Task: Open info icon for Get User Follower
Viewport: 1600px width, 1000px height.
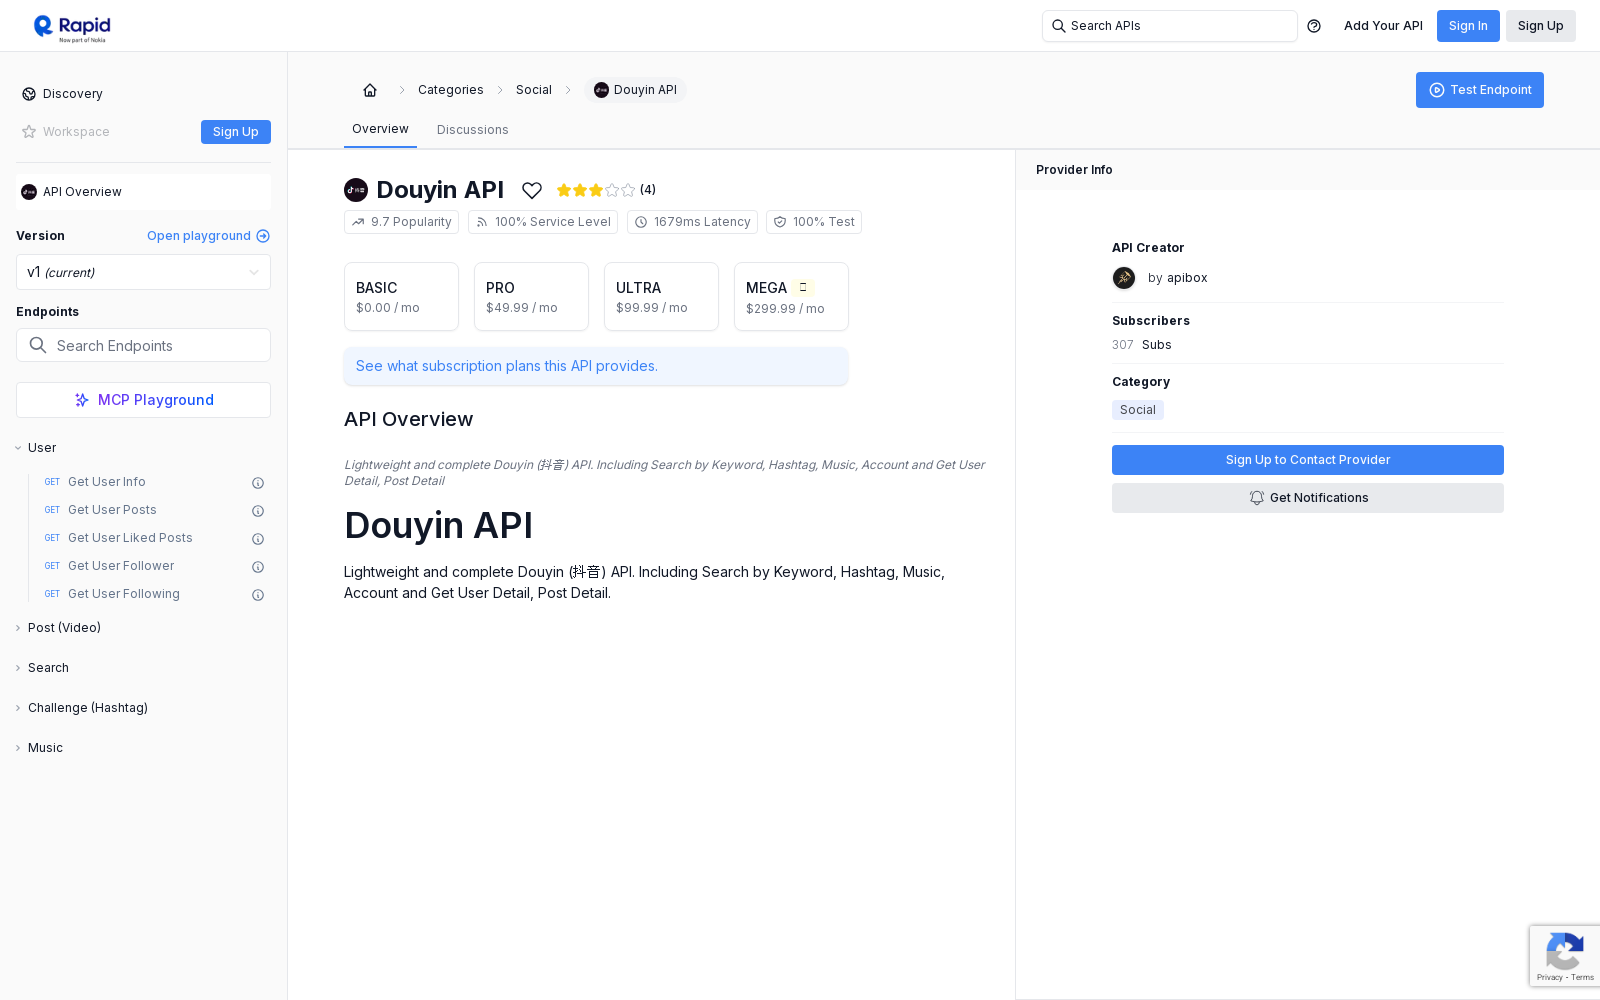Action: [x=258, y=567]
